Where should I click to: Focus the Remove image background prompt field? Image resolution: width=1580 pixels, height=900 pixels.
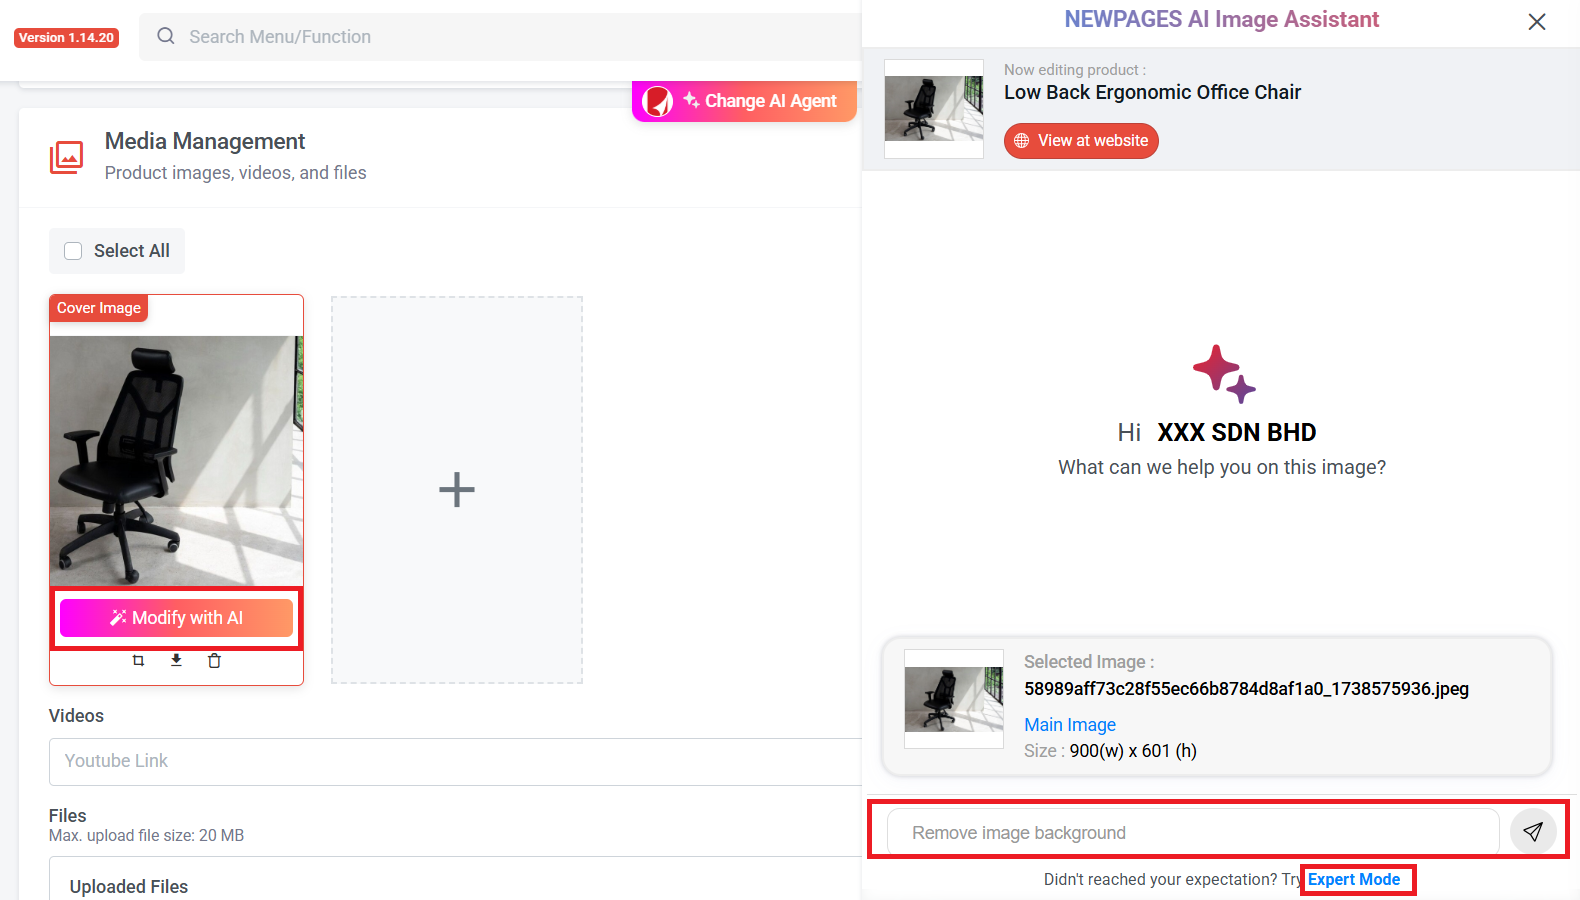(1192, 833)
